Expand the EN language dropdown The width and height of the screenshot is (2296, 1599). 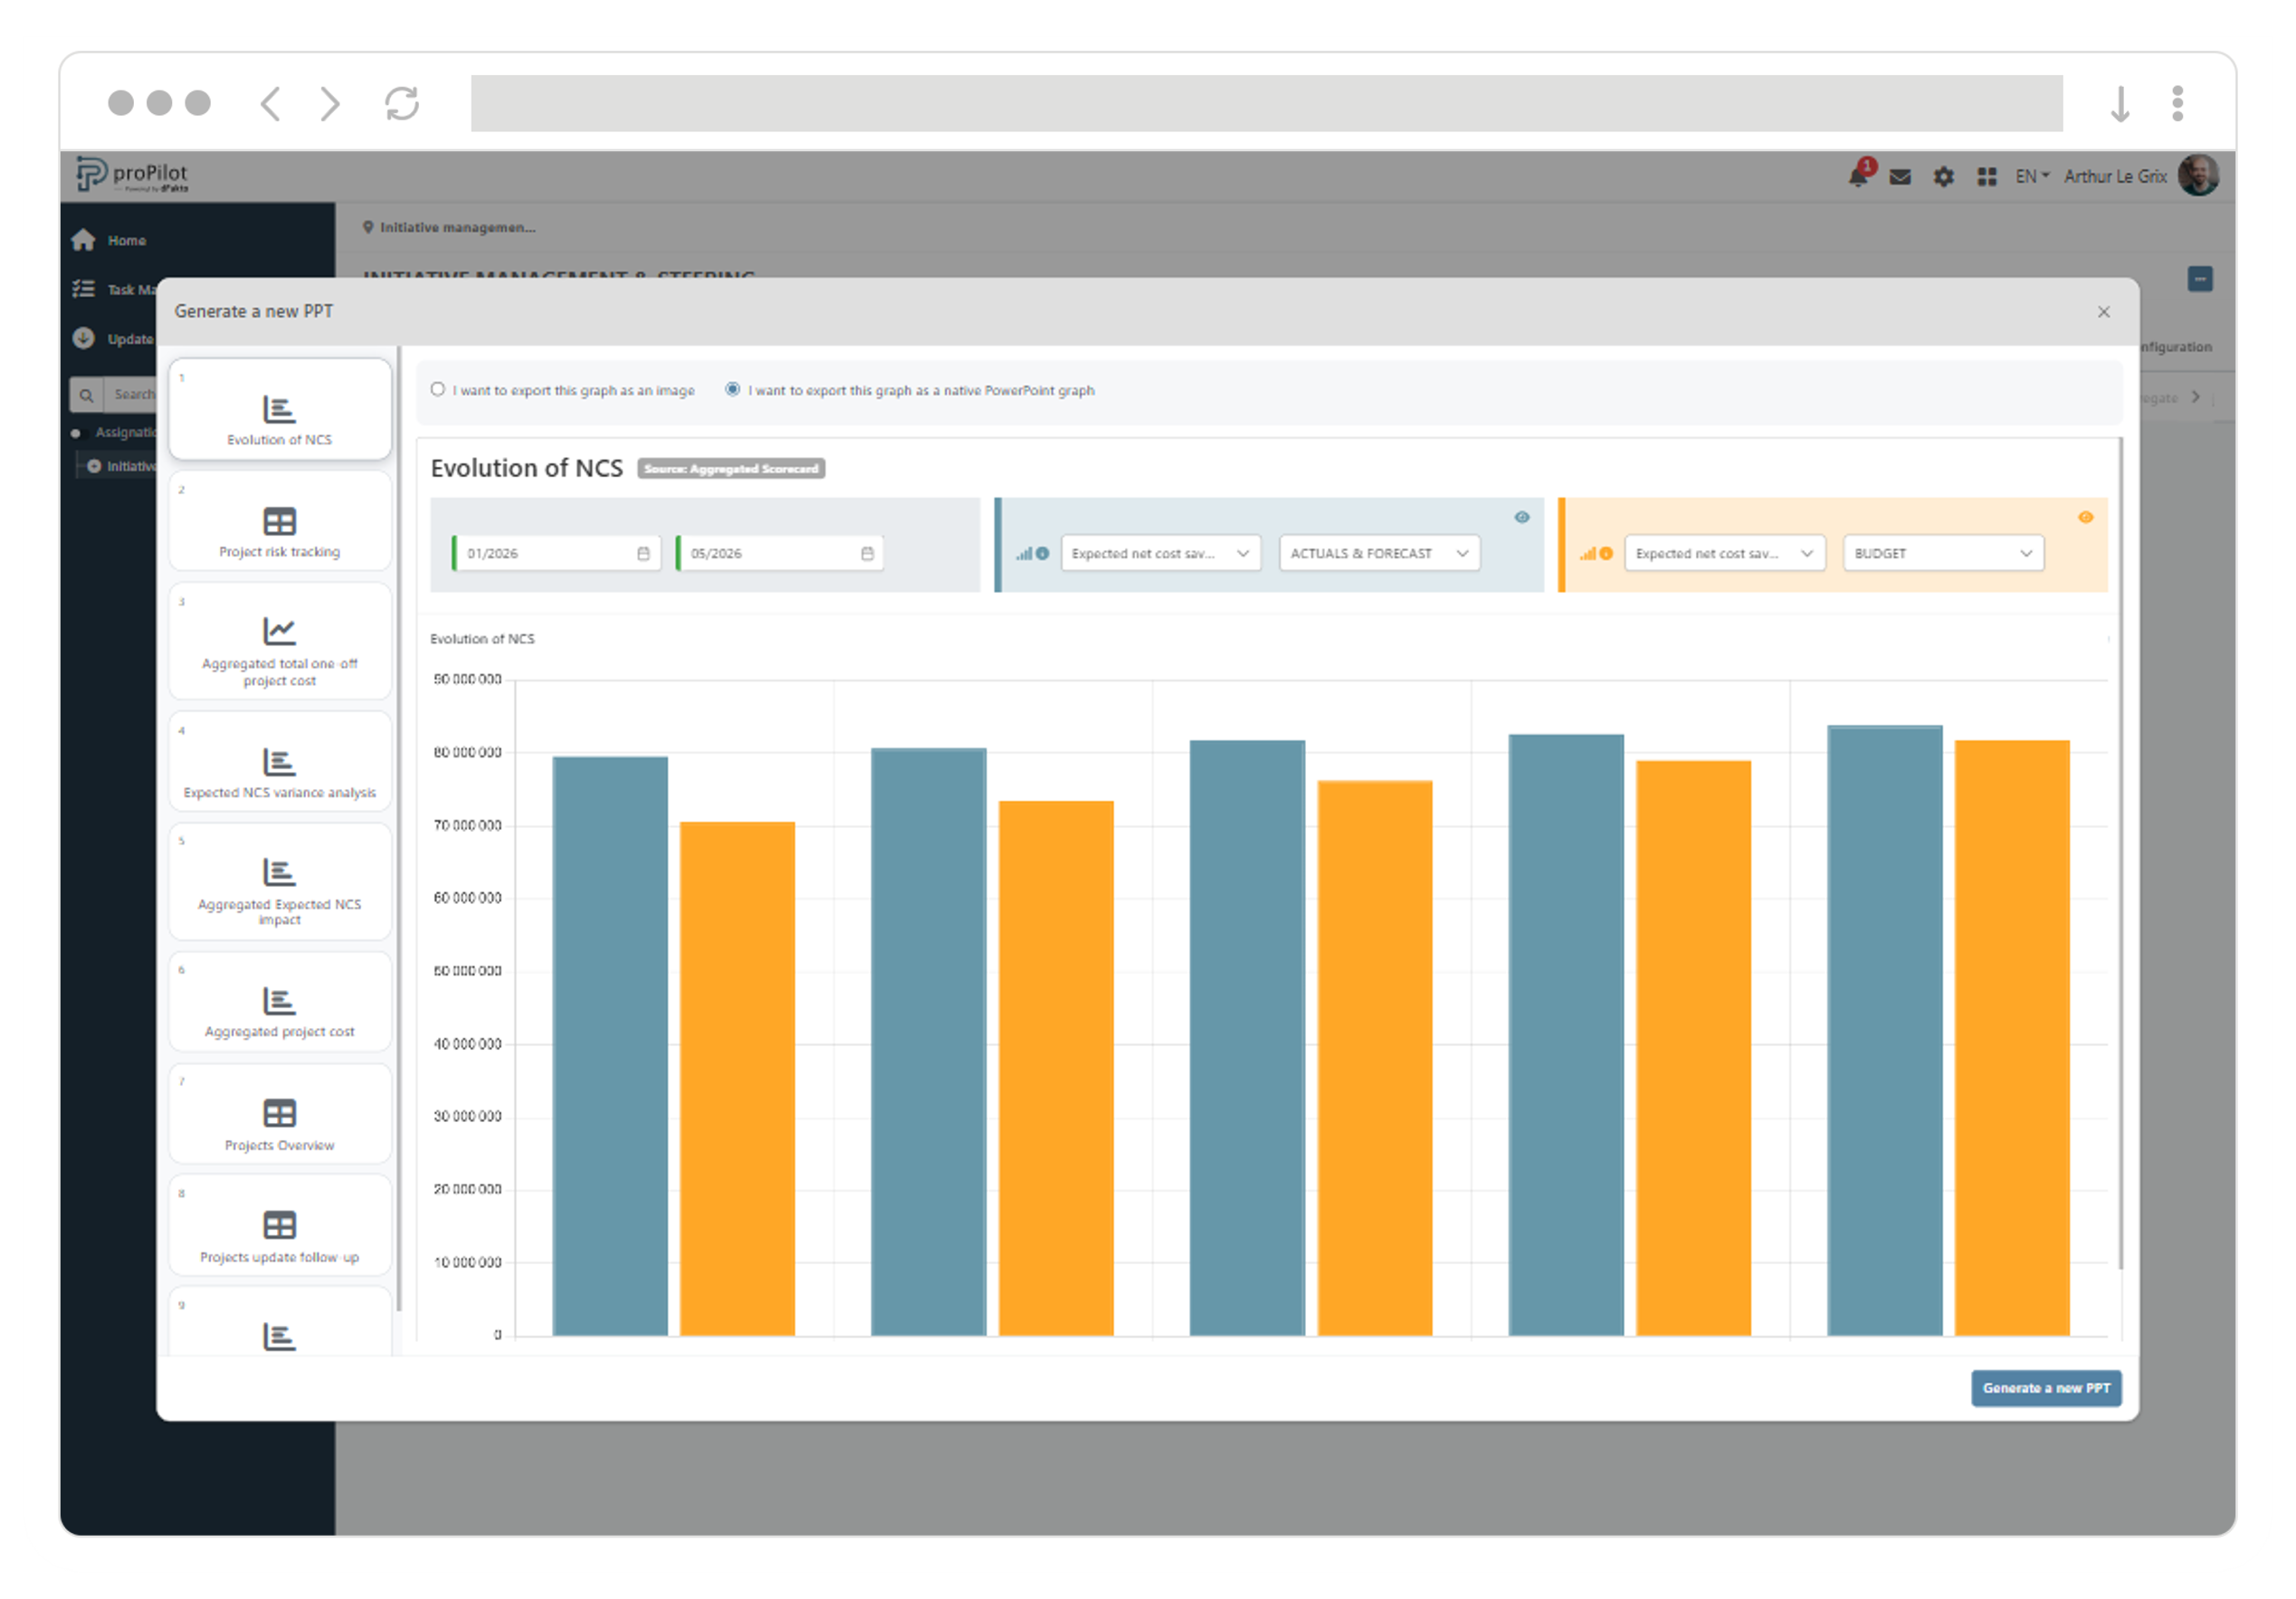[2031, 177]
